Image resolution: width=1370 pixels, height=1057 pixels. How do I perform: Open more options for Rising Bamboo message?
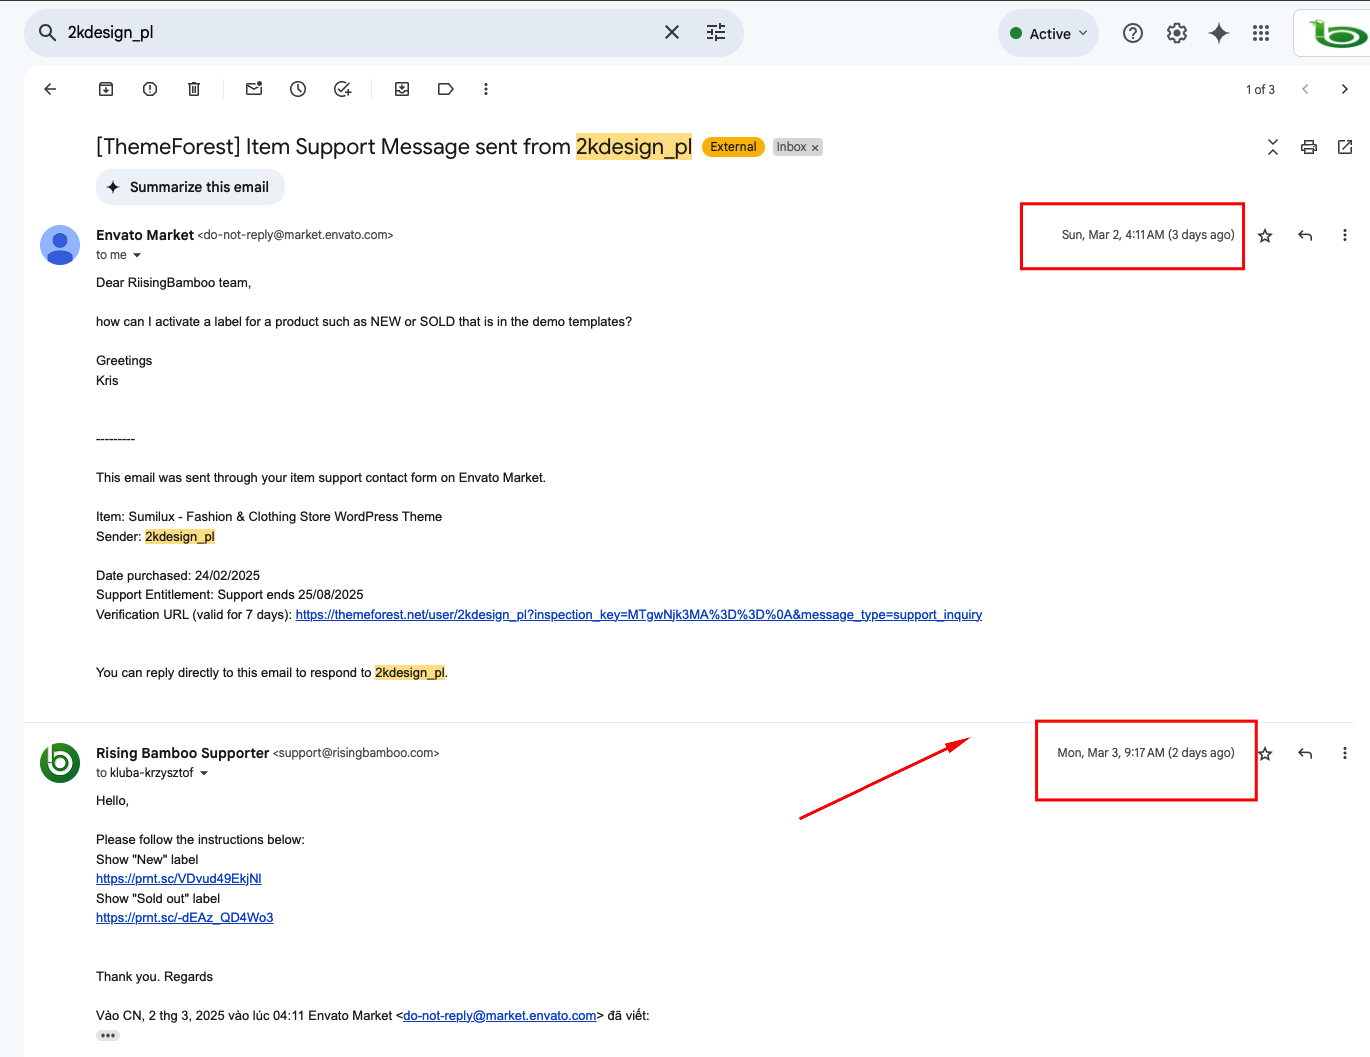click(x=1345, y=753)
